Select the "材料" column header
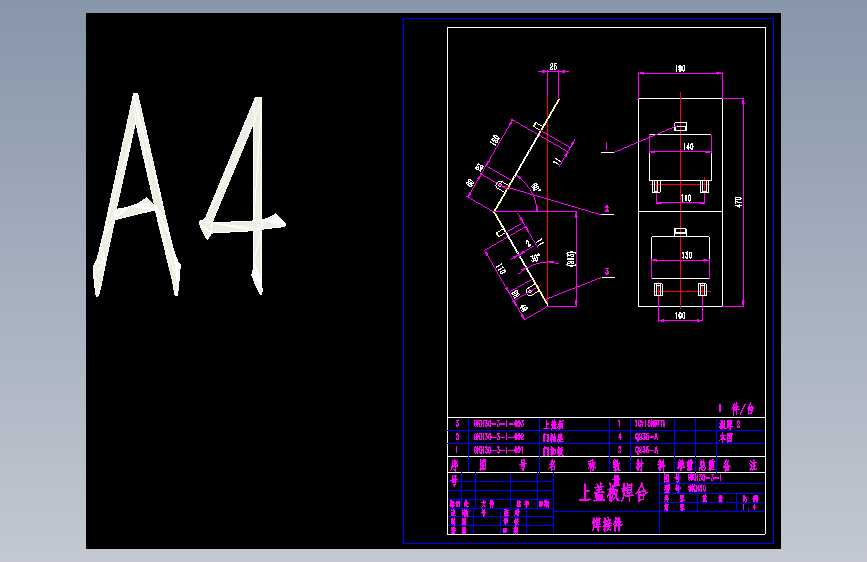The height and width of the screenshot is (562, 867). pos(650,465)
